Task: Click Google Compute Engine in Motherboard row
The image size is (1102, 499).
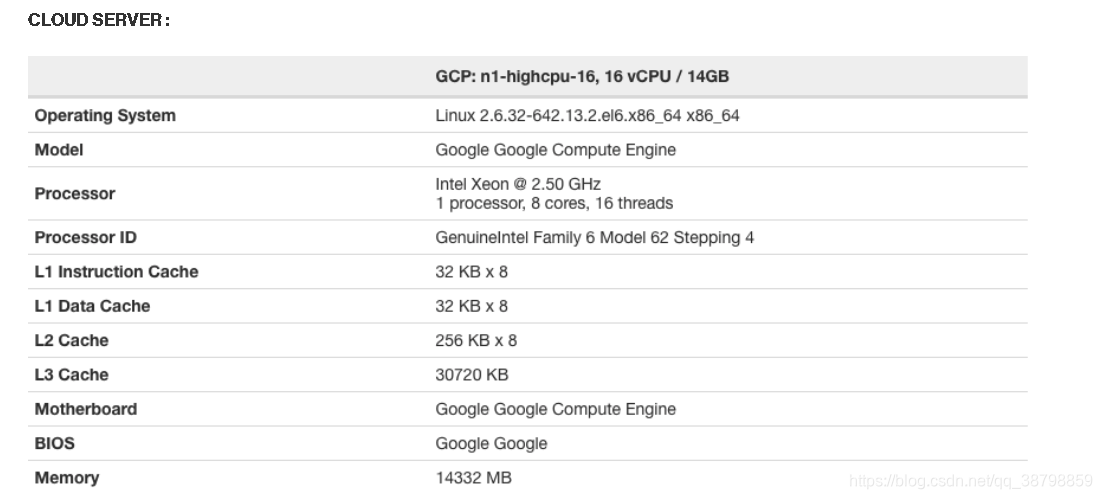Action: [555, 409]
